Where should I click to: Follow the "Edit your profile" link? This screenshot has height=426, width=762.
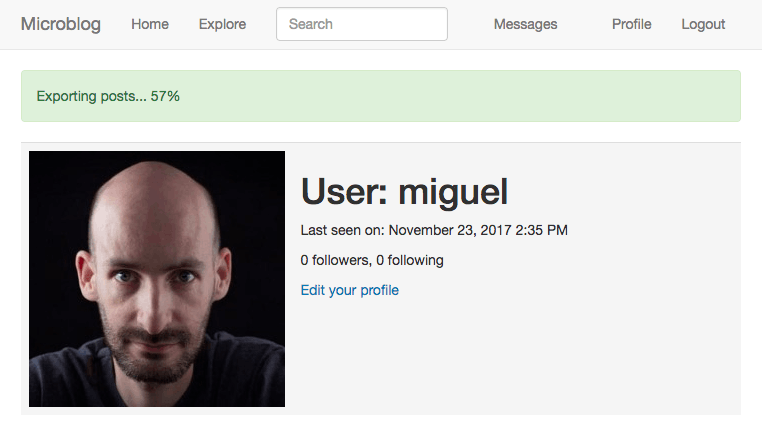pos(349,290)
